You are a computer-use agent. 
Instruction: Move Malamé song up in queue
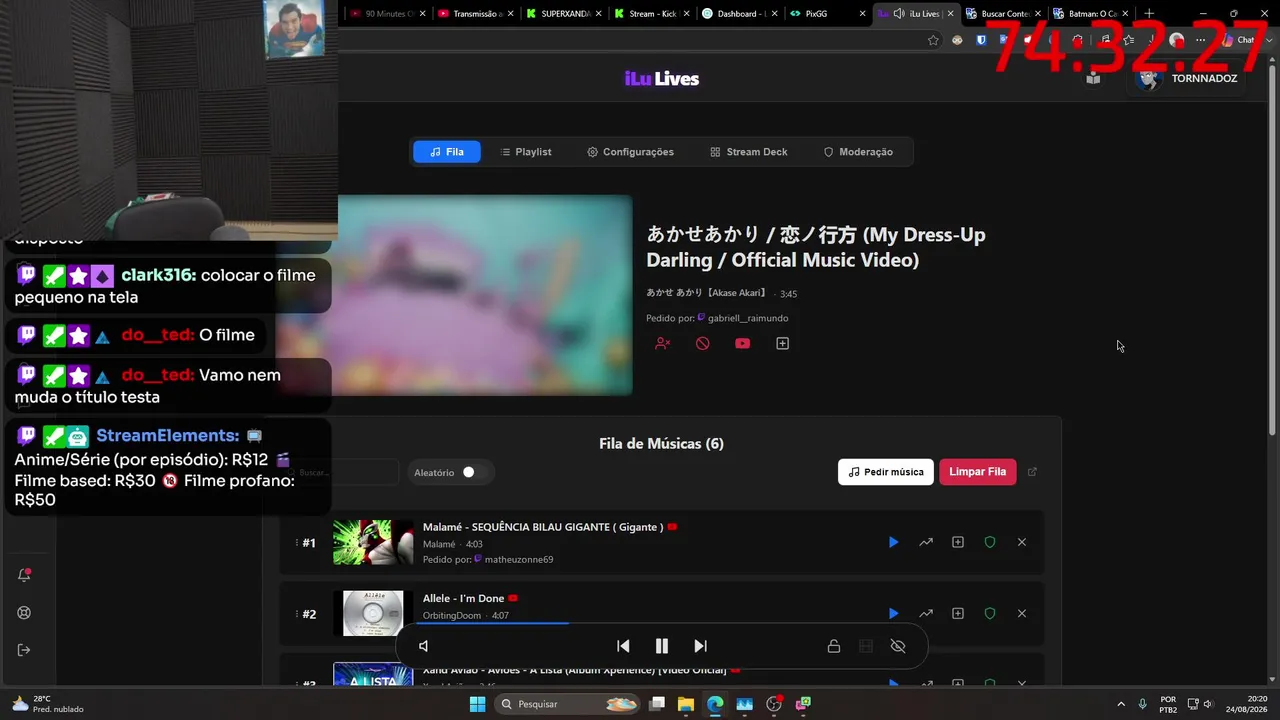[x=926, y=542]
